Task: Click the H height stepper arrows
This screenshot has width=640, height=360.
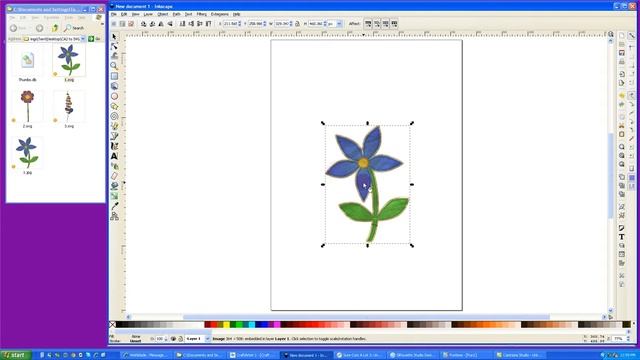Action: coord(325,24)
